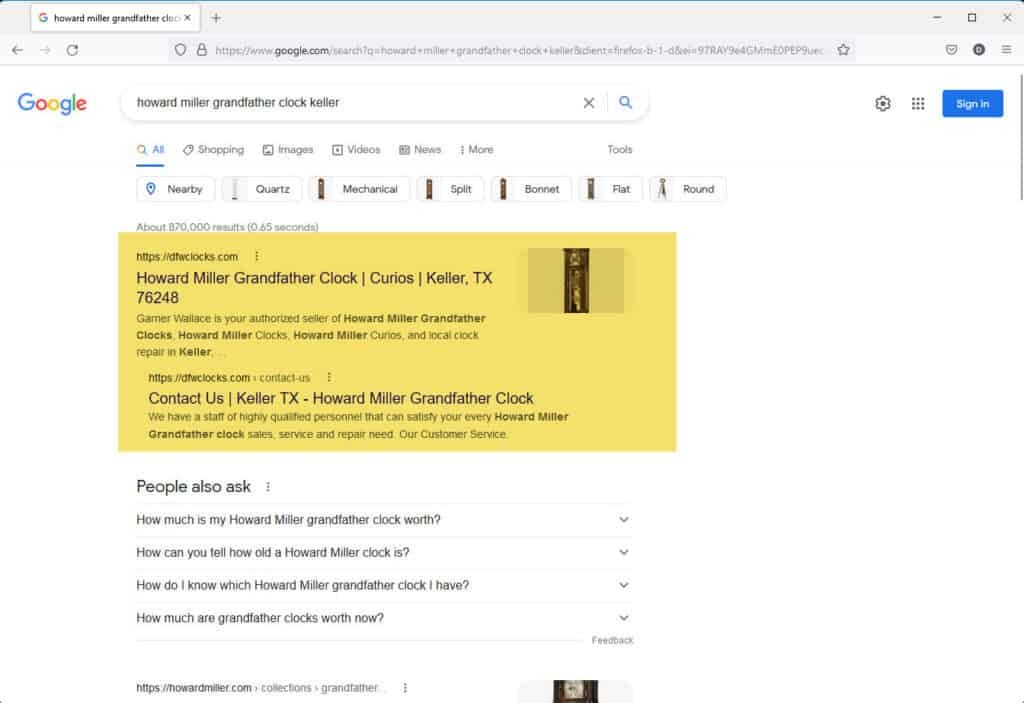This screenshot has height=703, width=1024.
Task: Click the Google logo
Action: click(x=52, y=103)
